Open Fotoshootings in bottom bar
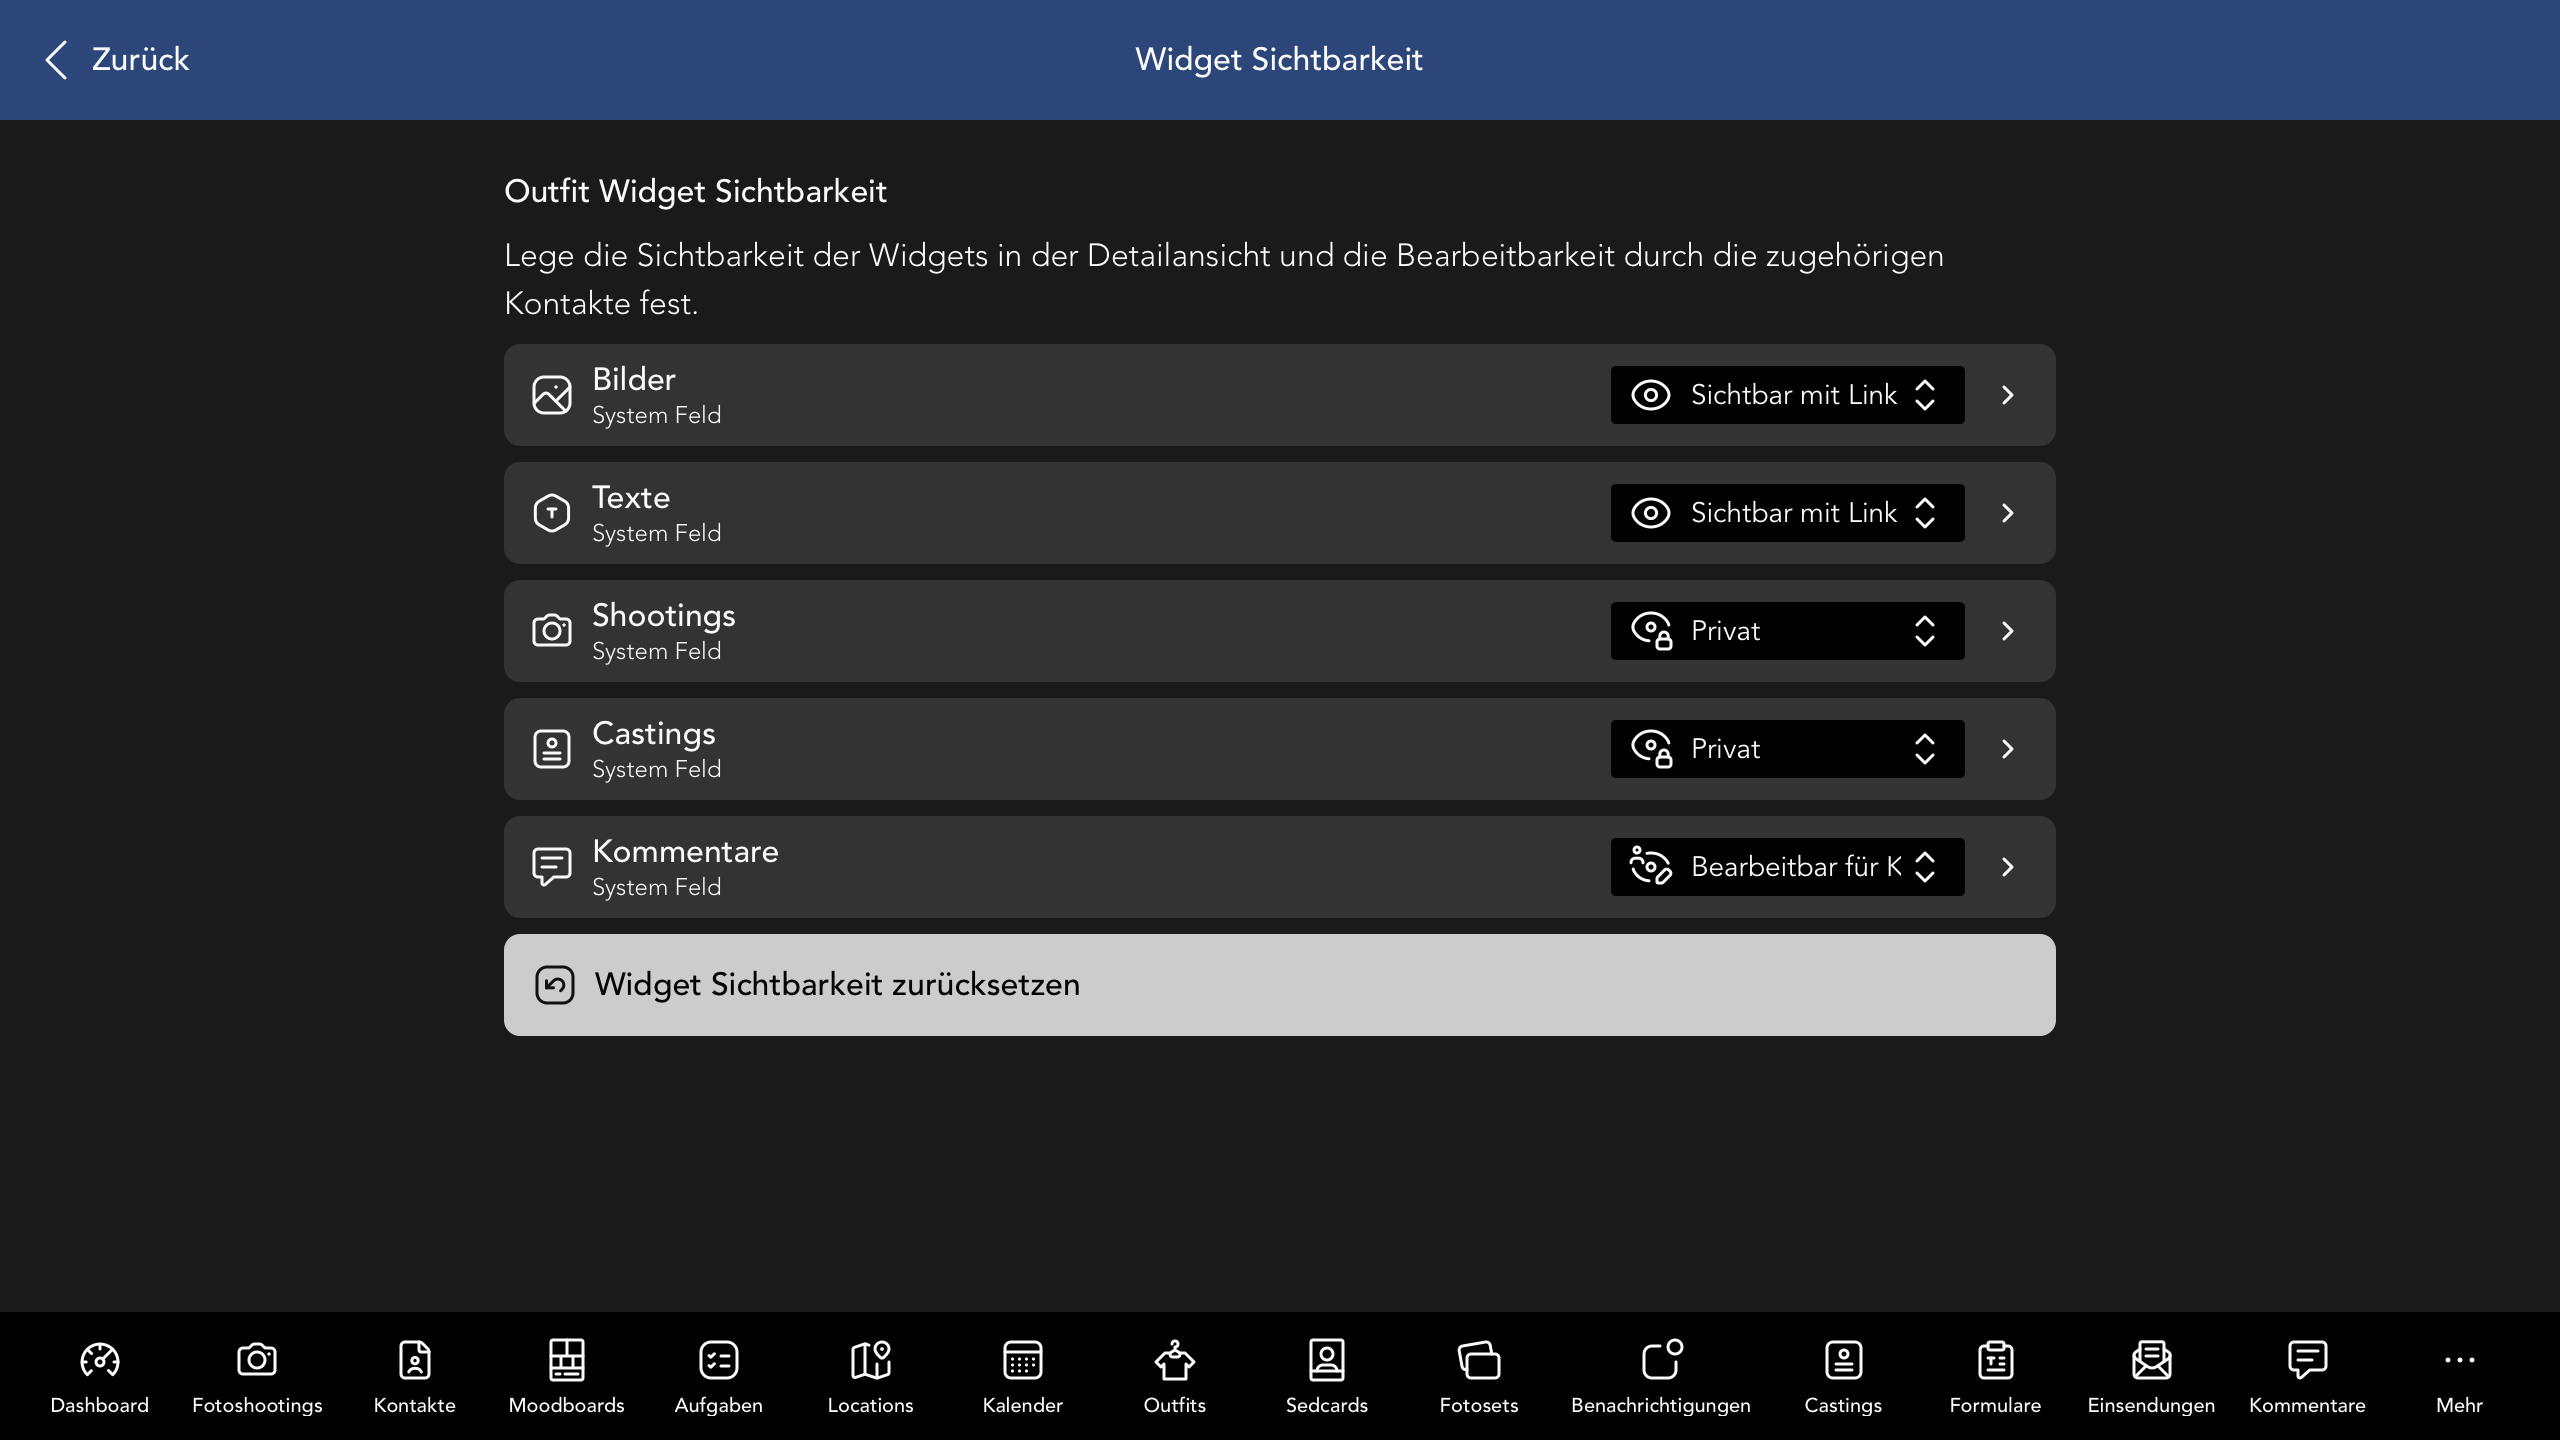The height and width of the screenshot is (1440, 2560). [x=257, y=1377]
